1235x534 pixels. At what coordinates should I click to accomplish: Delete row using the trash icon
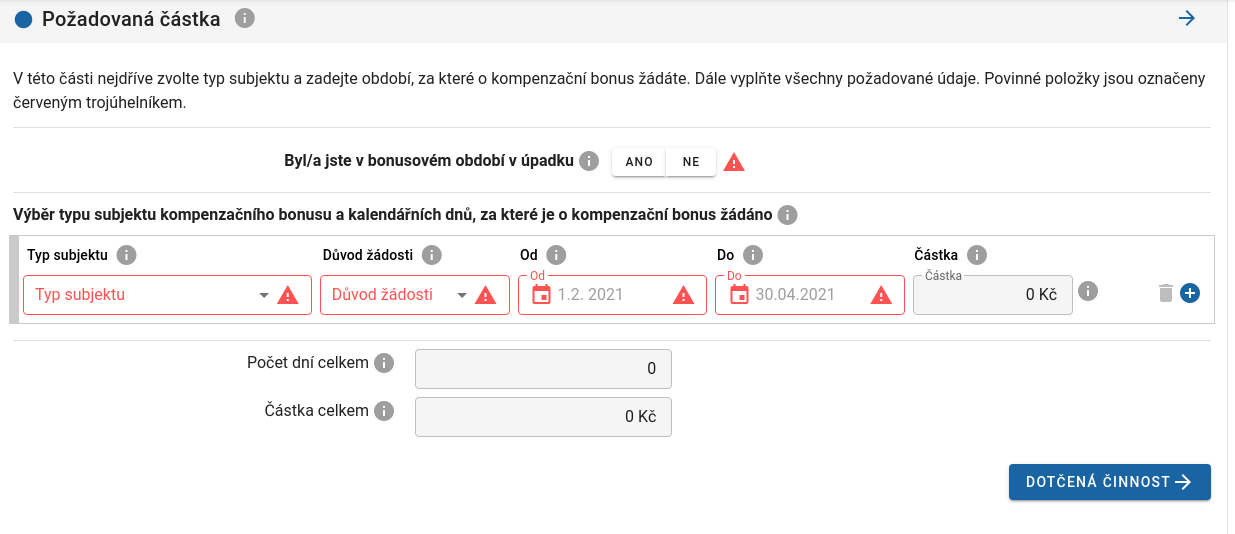(x=1165, y=293)
